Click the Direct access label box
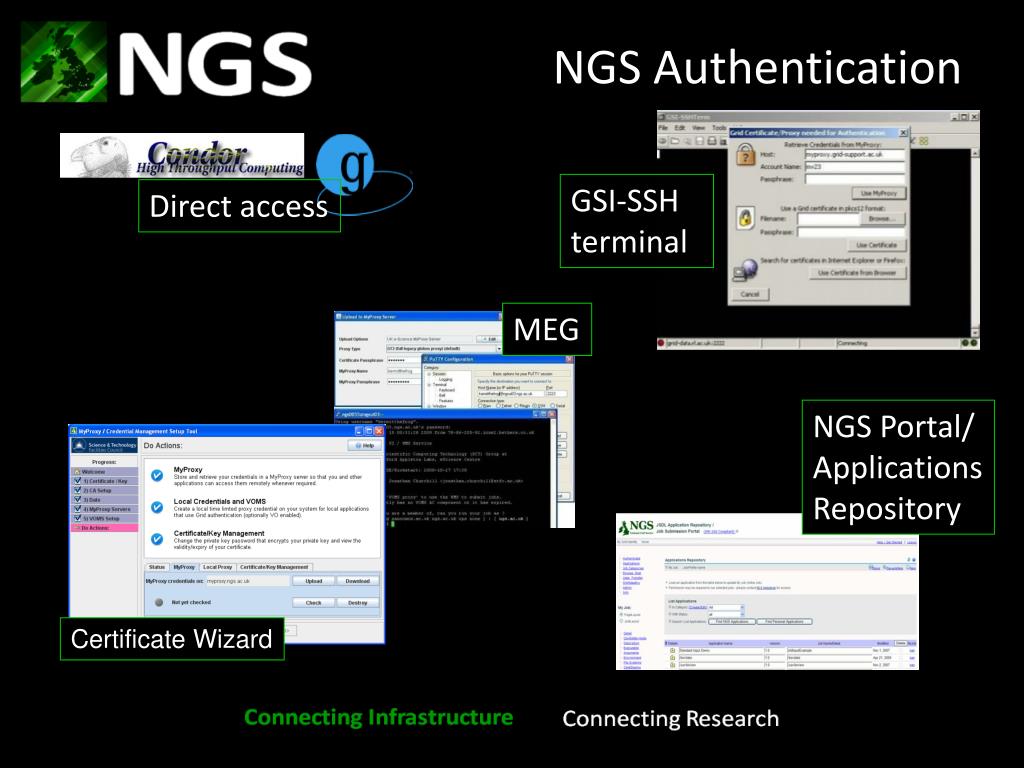This screenshot has width=1024, height=768. click(239, 206)
